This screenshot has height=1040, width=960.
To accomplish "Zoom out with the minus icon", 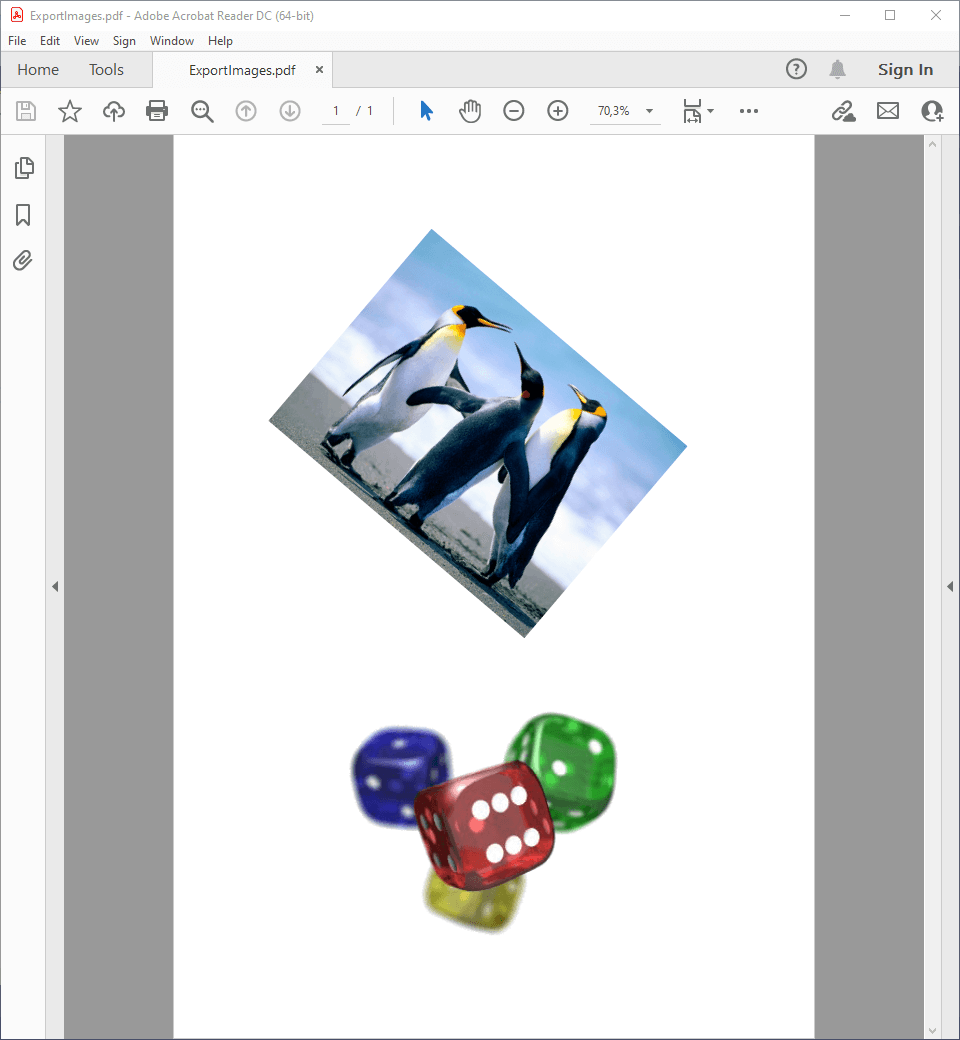I will 514,111.
